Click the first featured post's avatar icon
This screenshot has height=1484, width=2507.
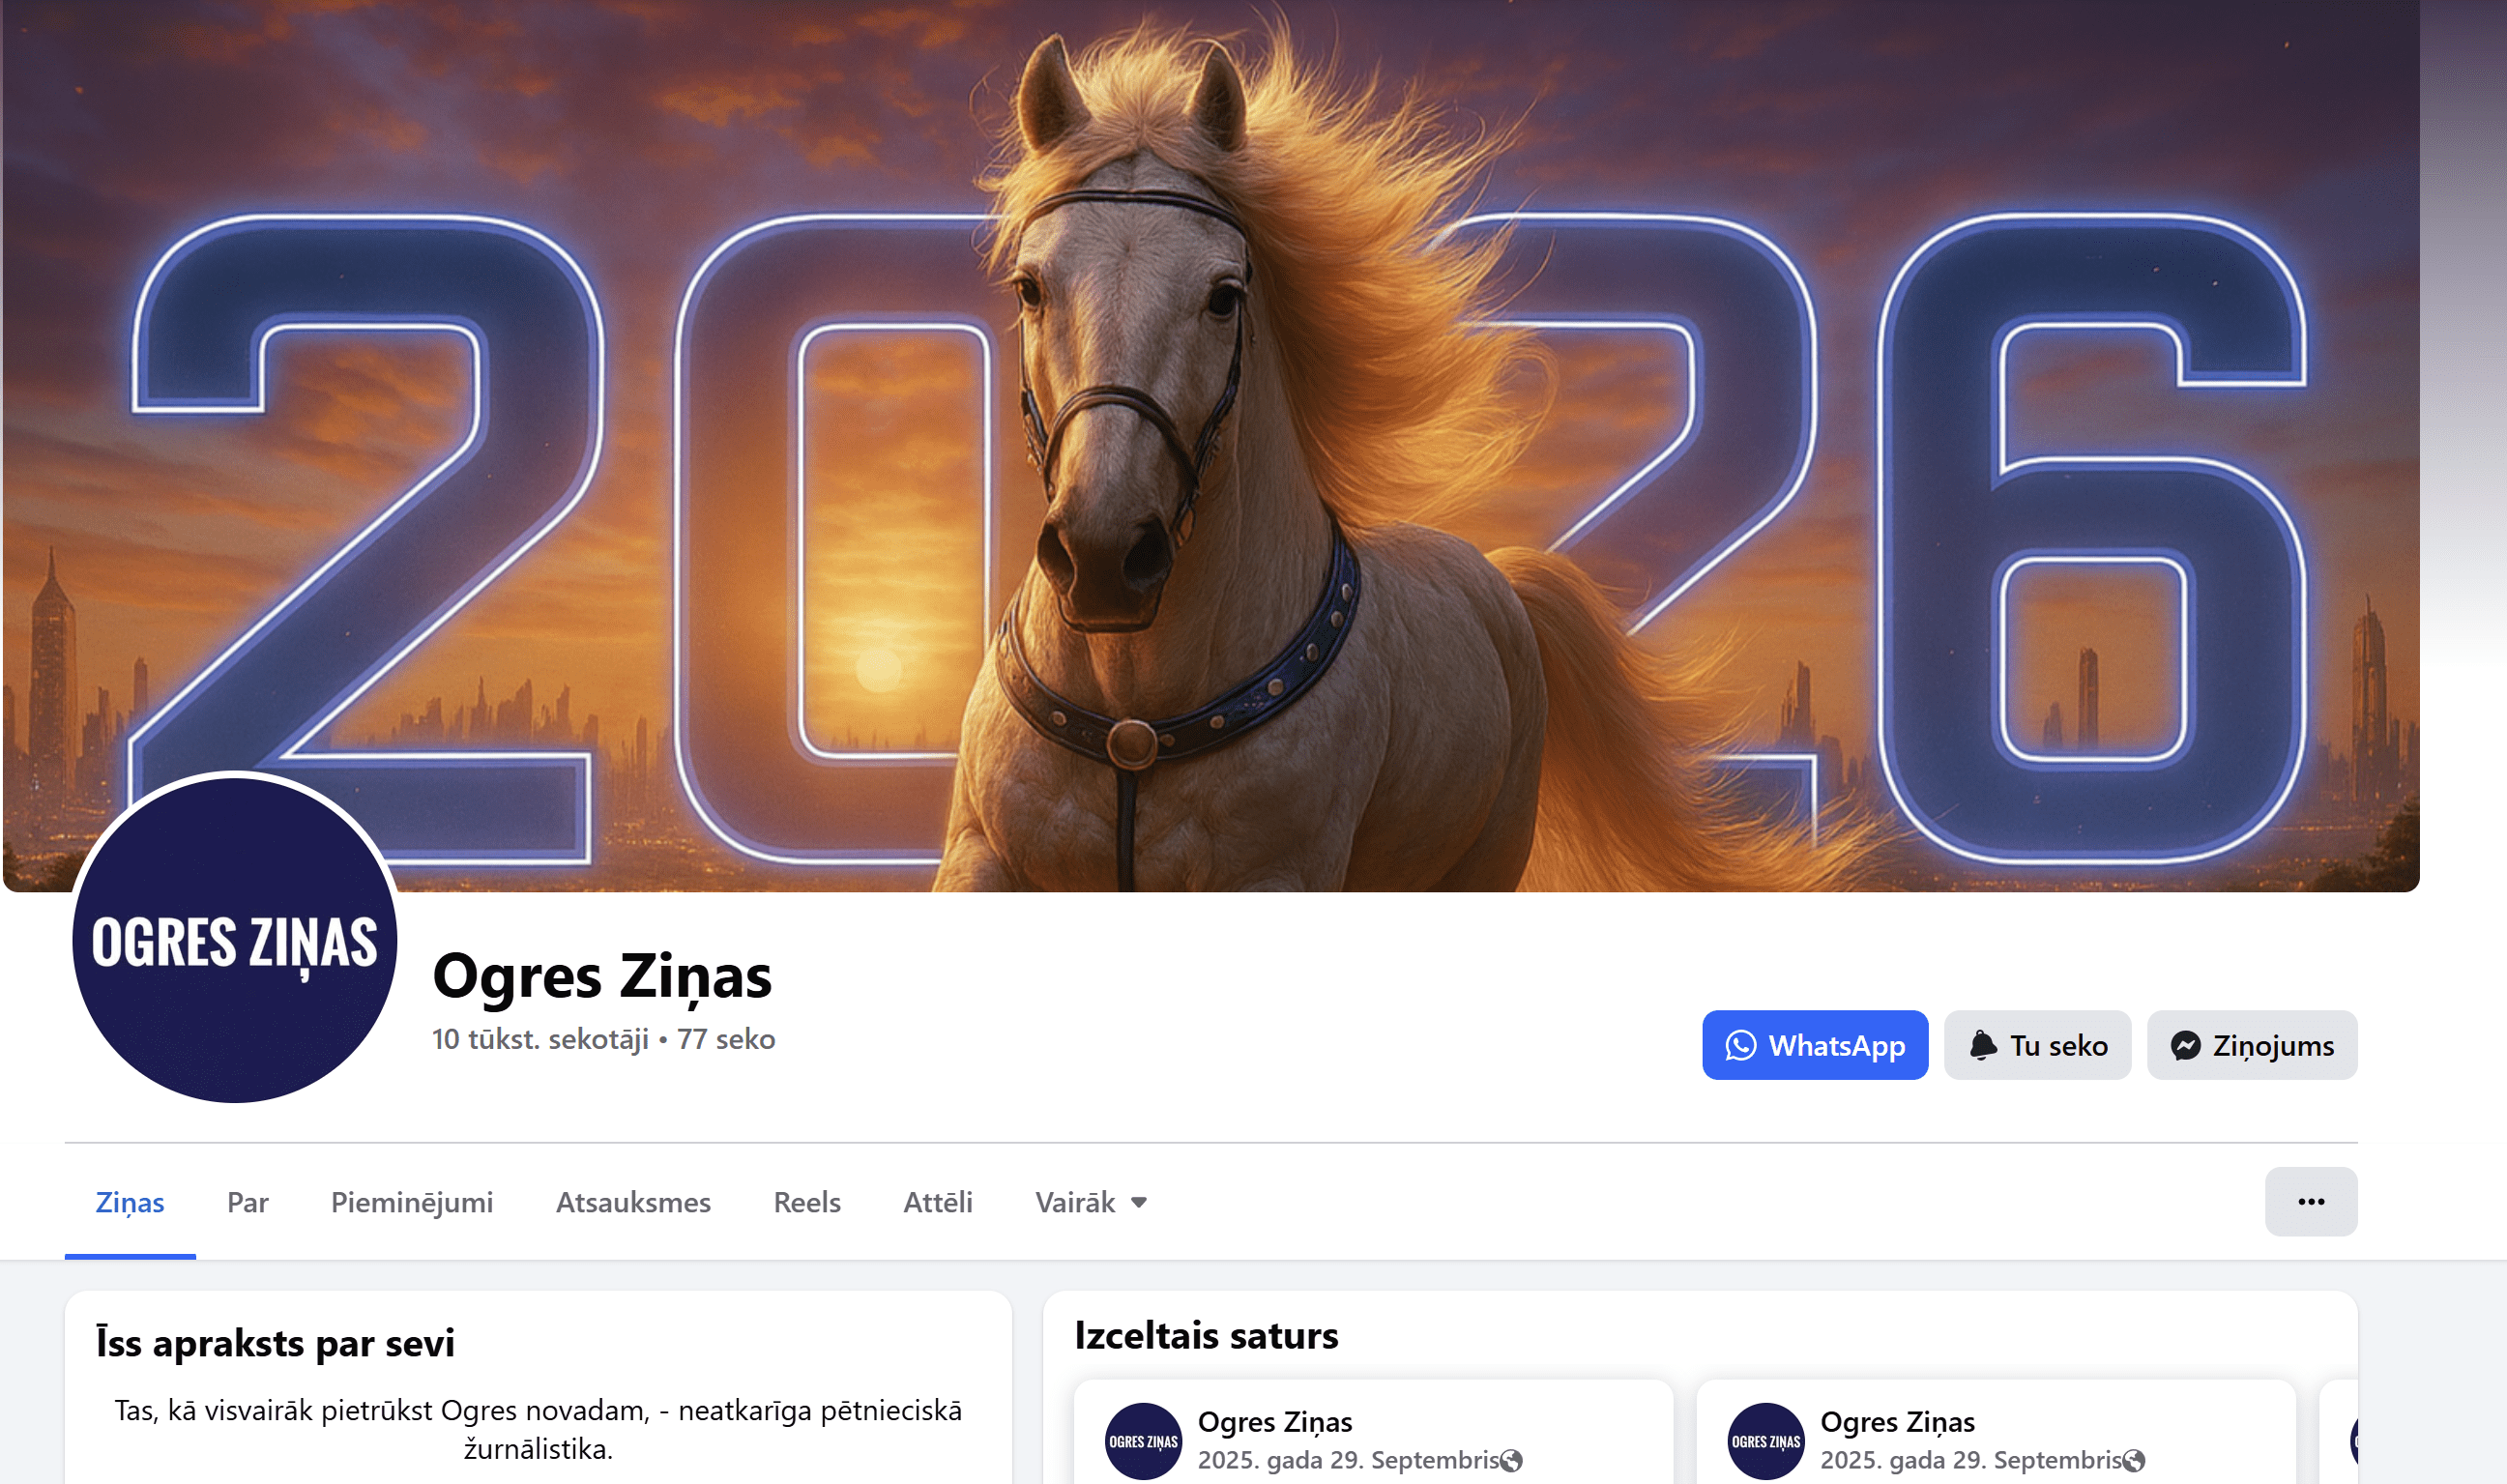[x=1143, y=1441]
